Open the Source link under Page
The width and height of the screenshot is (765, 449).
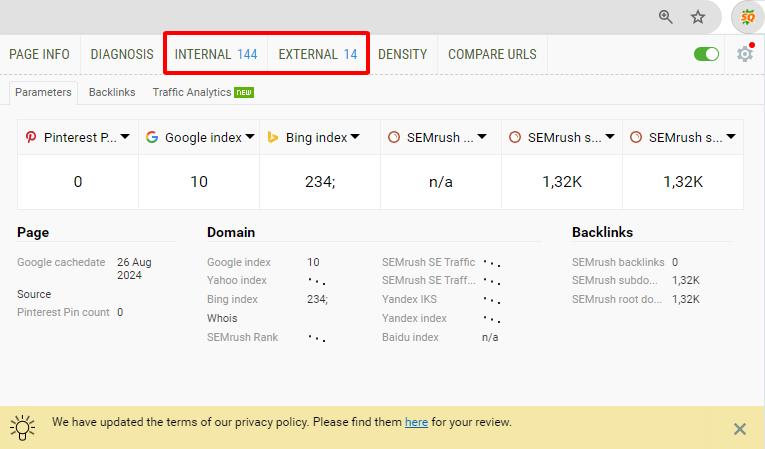point(34,294)
